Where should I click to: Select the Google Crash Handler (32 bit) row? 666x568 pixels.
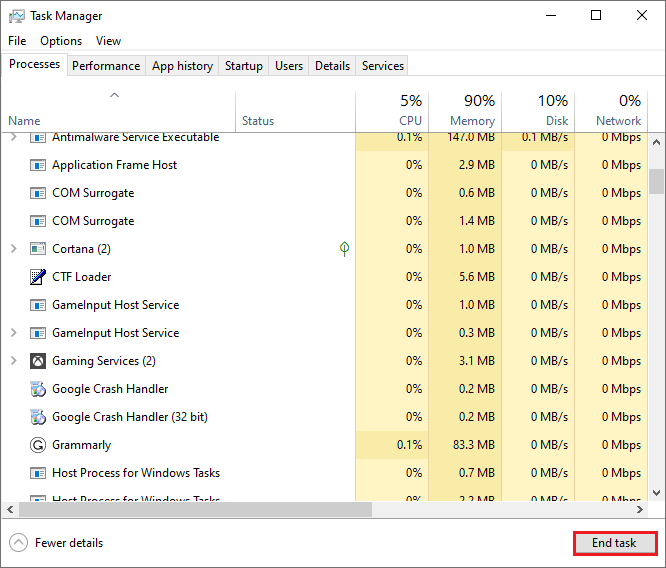pos(325,417)
